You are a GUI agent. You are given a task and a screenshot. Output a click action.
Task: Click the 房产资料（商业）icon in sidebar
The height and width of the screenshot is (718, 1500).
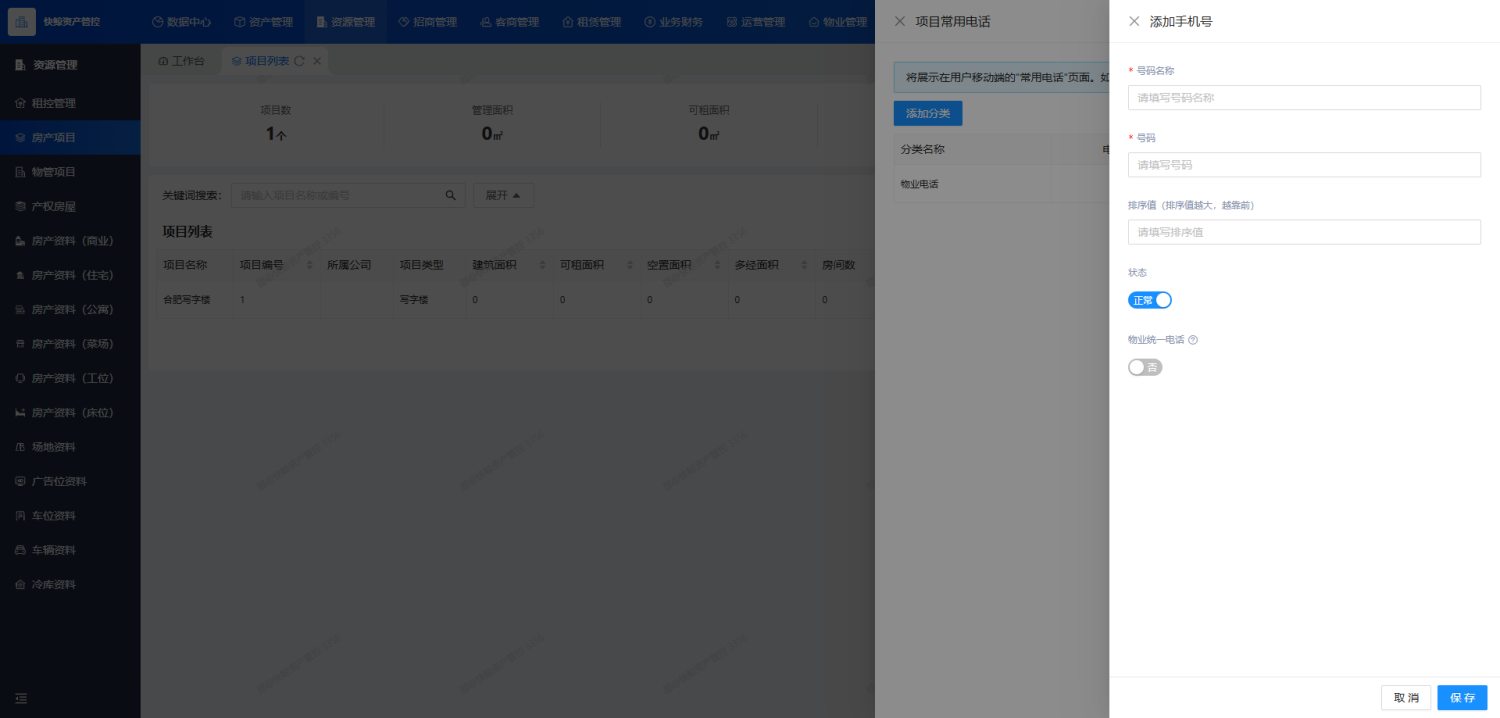tap(20, 241)
